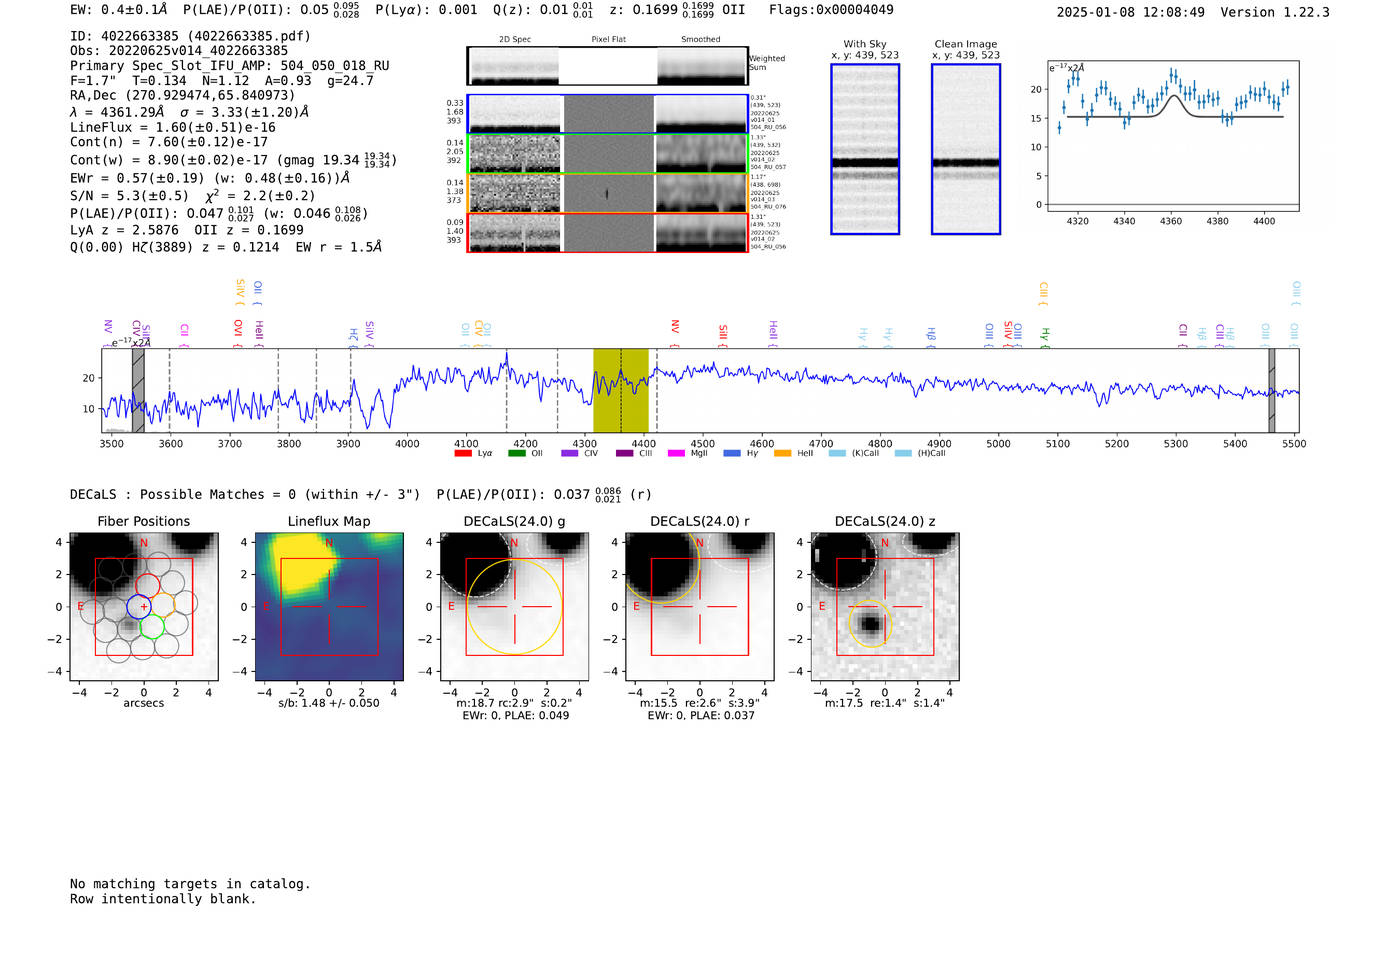Click the purple CIV legend swatch
The width and height of the screenshot is (1400, 953).
pos(570,453)
